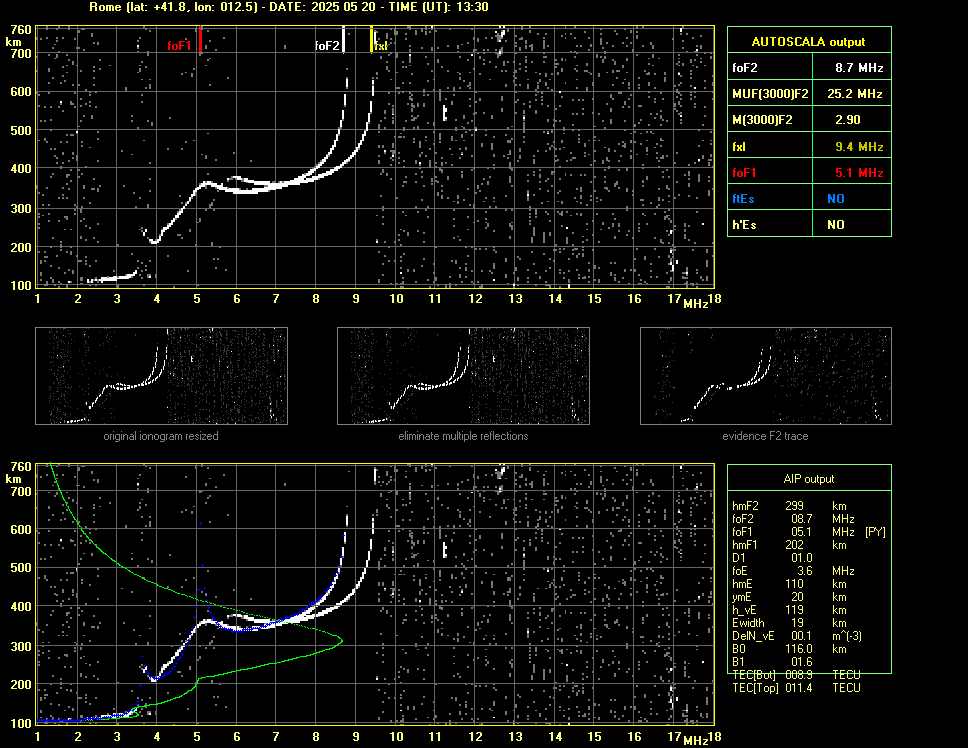968x748 pixels.
Task: Open the 'evidence F2 trace' thumbnail
Action: [x=766, y=376]
